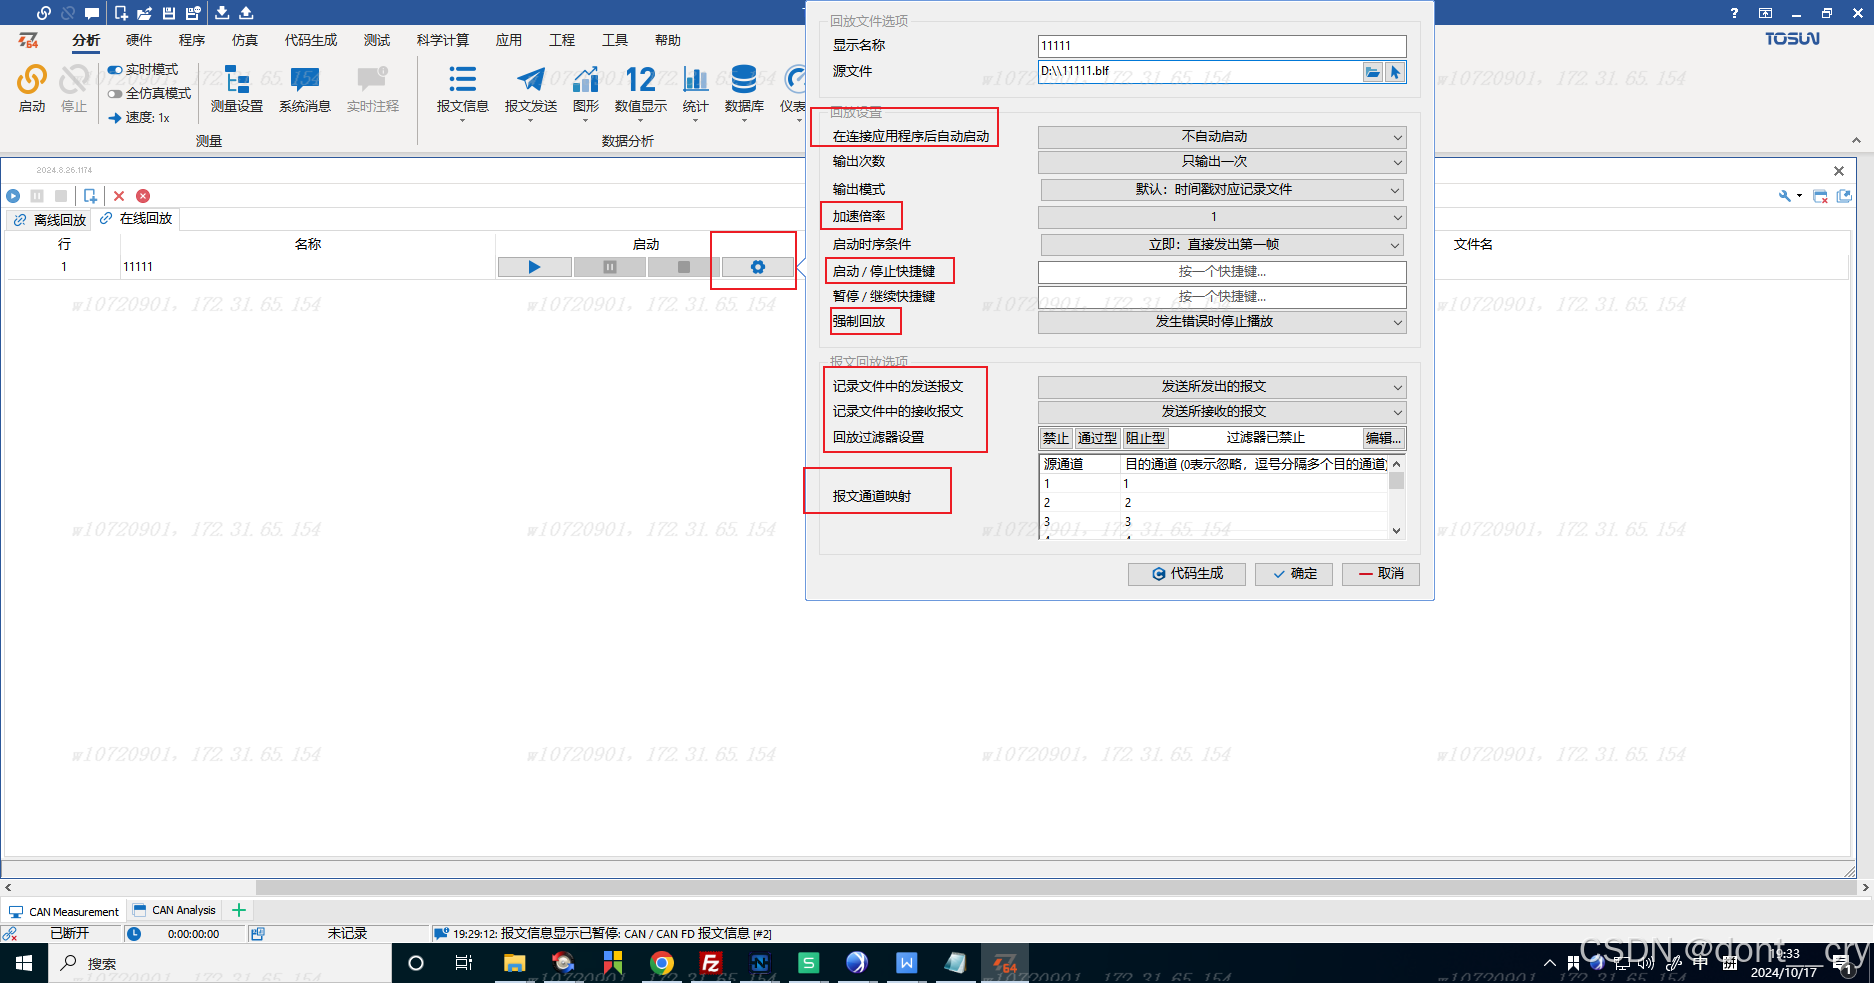Open Windows Start menu
1874x983 pixels.
click(24, 963)
